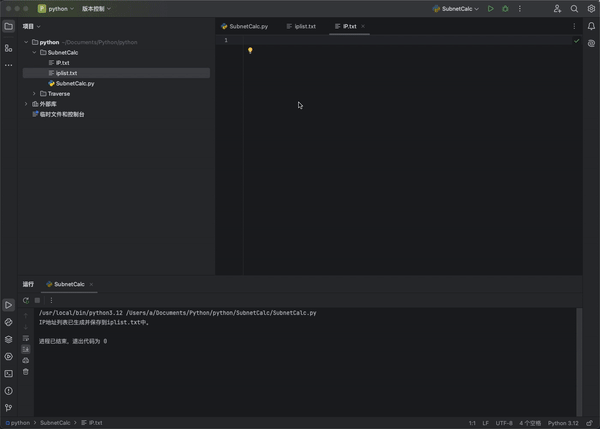Click the stop process square button
This screenshot has height=429, width=600.
[x=37, y=300]
